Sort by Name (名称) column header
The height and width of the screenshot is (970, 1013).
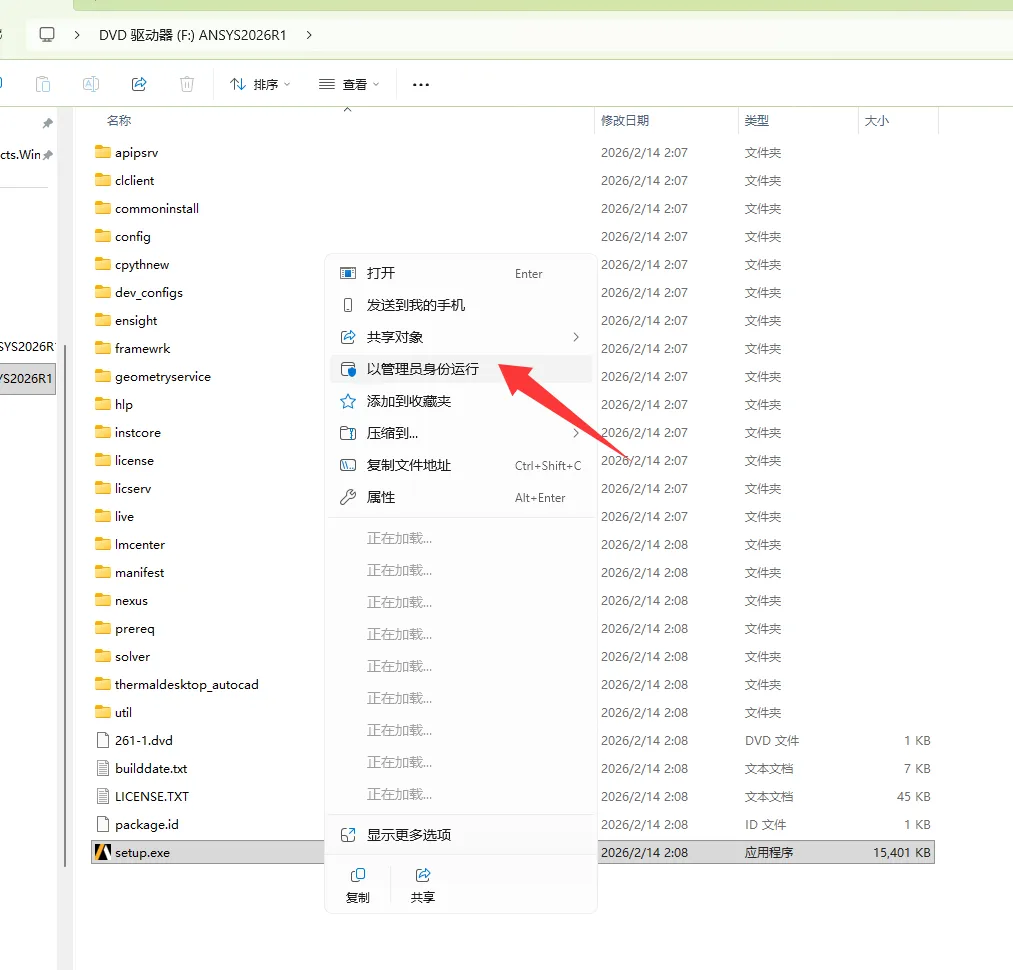click(119, 120)
